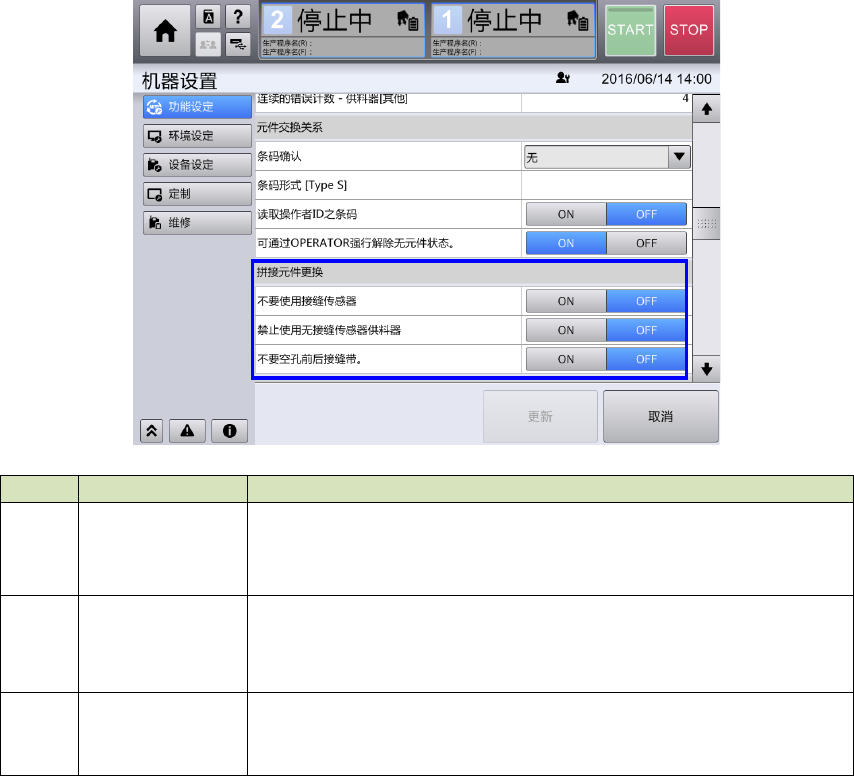Select lane 1 停止中 status panel
854x776 pixels.
click(513, 30)
